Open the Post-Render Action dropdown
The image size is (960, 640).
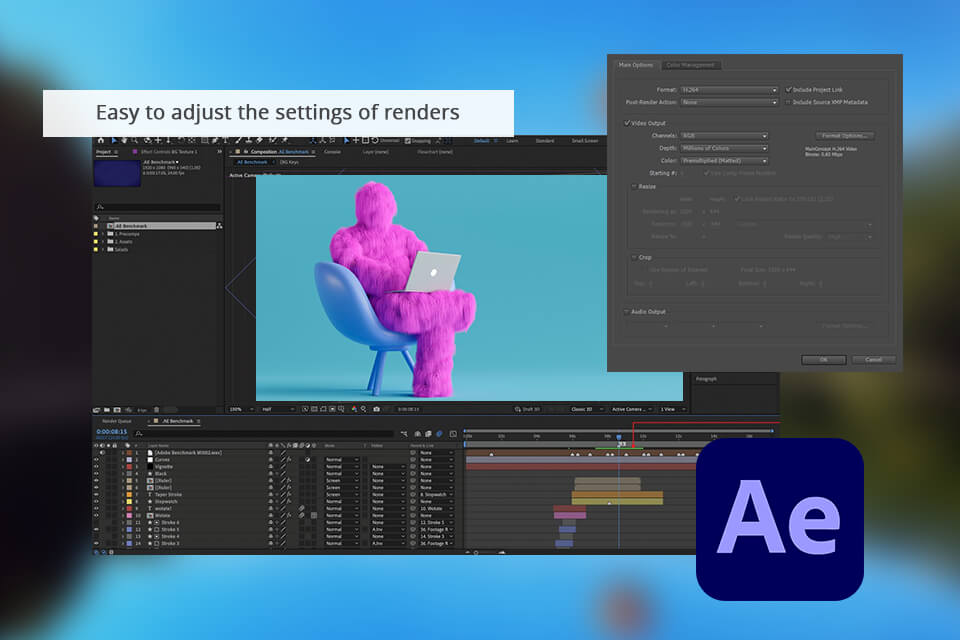[729, 102]
